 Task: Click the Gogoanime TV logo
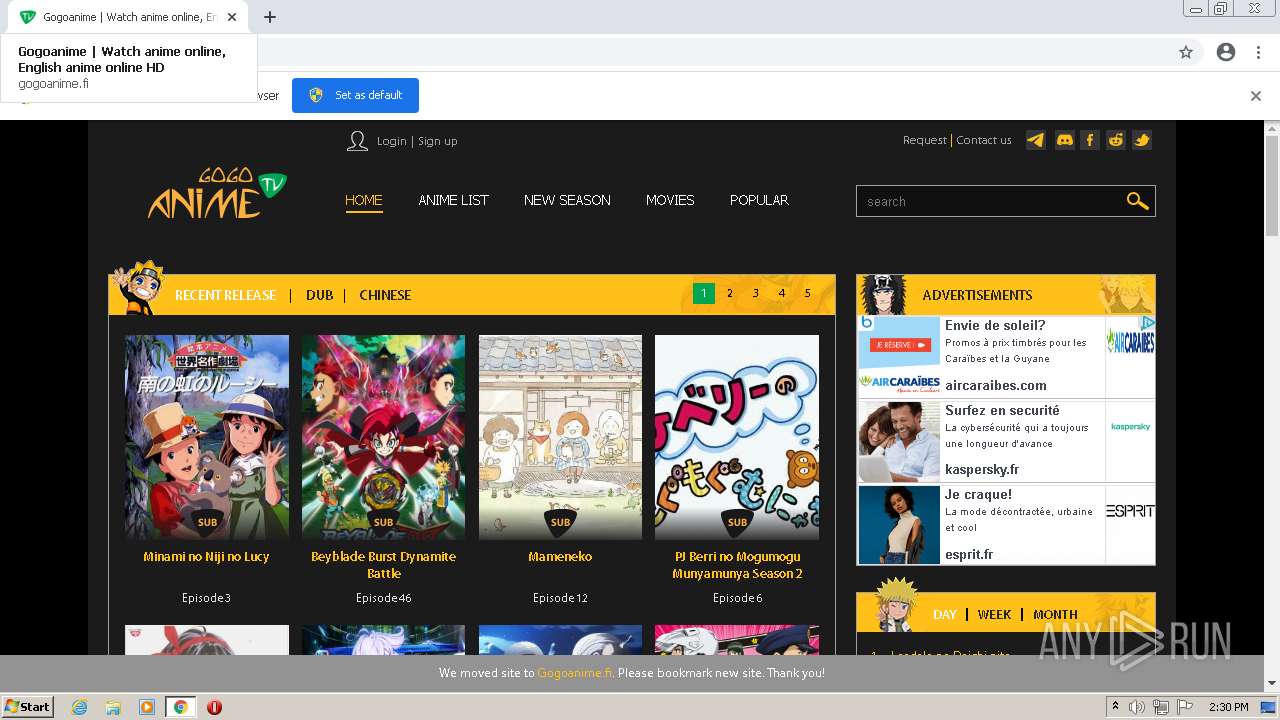(x=217, y=193)
